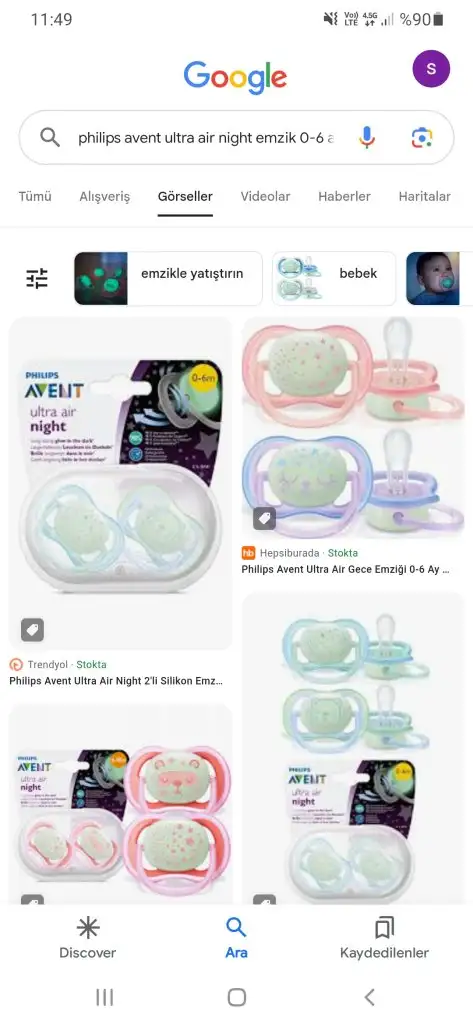Viewport: 473px width, 1024px height.
Task: Tap the search query text field
Action: (206, 138)
